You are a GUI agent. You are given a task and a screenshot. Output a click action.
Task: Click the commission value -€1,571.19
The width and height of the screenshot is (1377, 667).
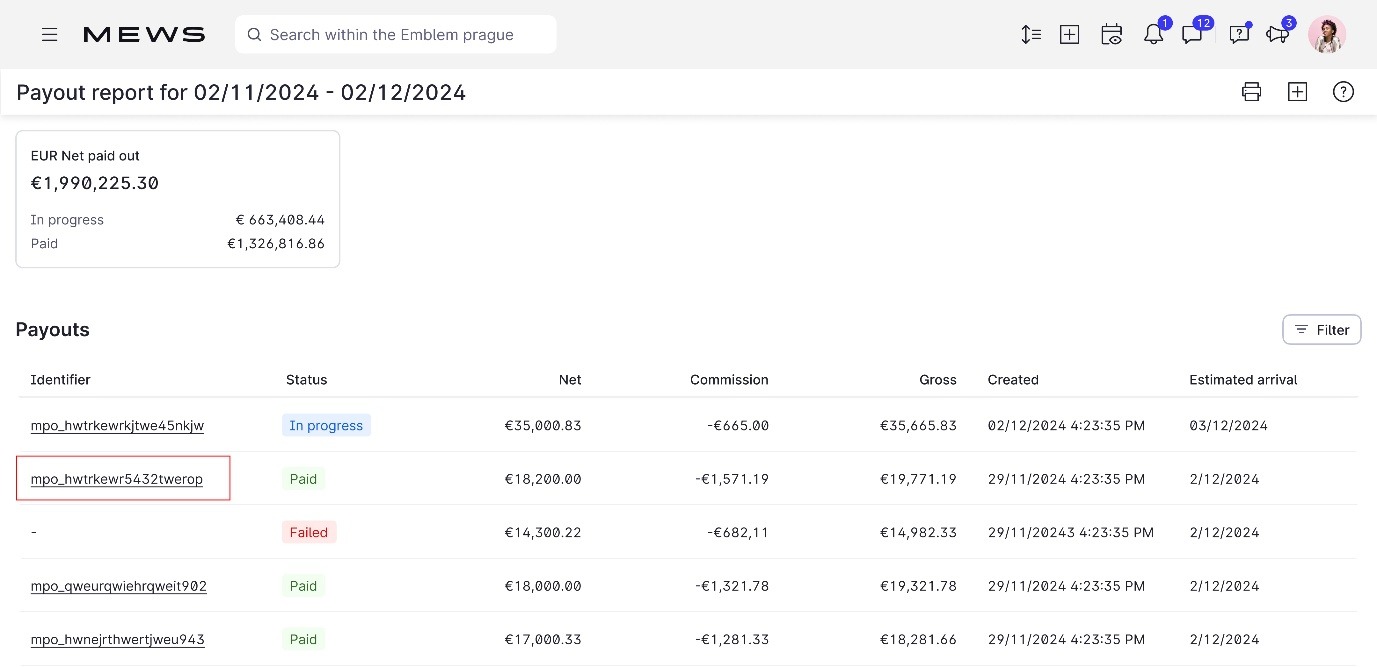732,479
